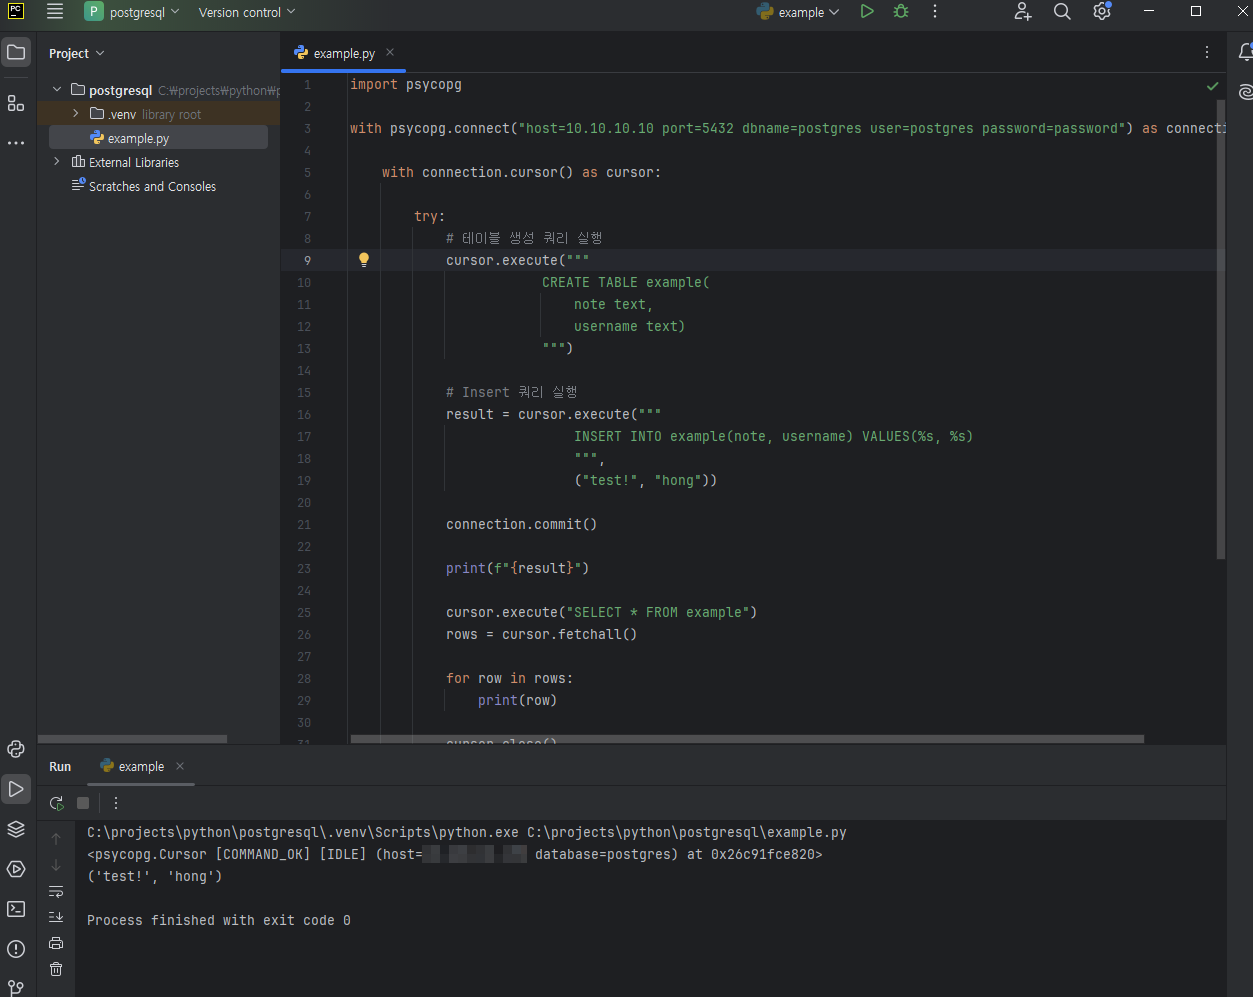Open AI Assistant spiral icon
The image size is (1253, 997).
click(x=1245, y=92)
